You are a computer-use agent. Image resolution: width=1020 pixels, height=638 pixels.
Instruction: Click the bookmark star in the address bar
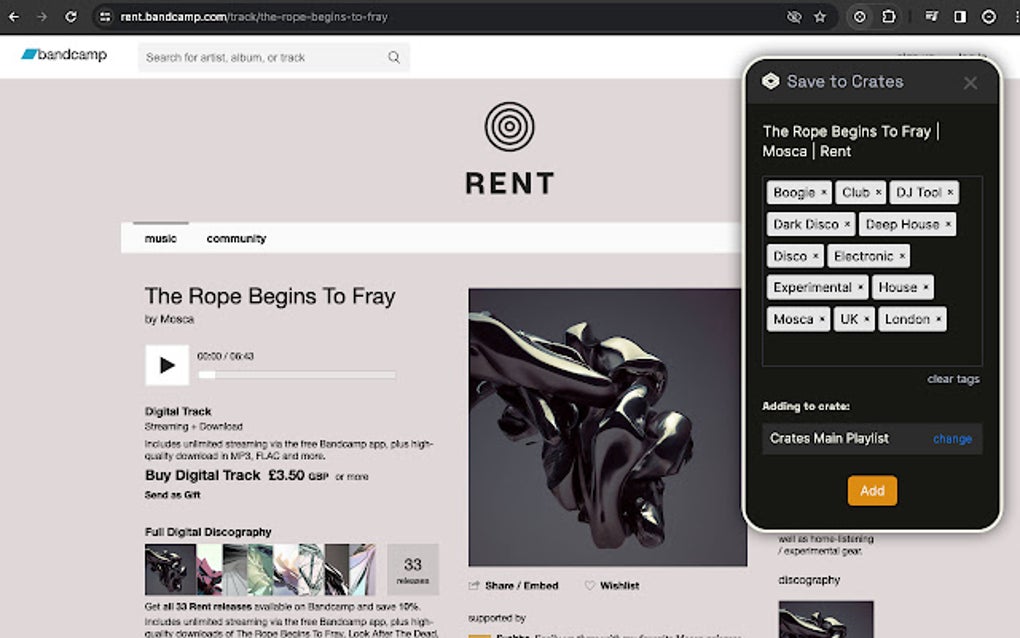point(822,16)
